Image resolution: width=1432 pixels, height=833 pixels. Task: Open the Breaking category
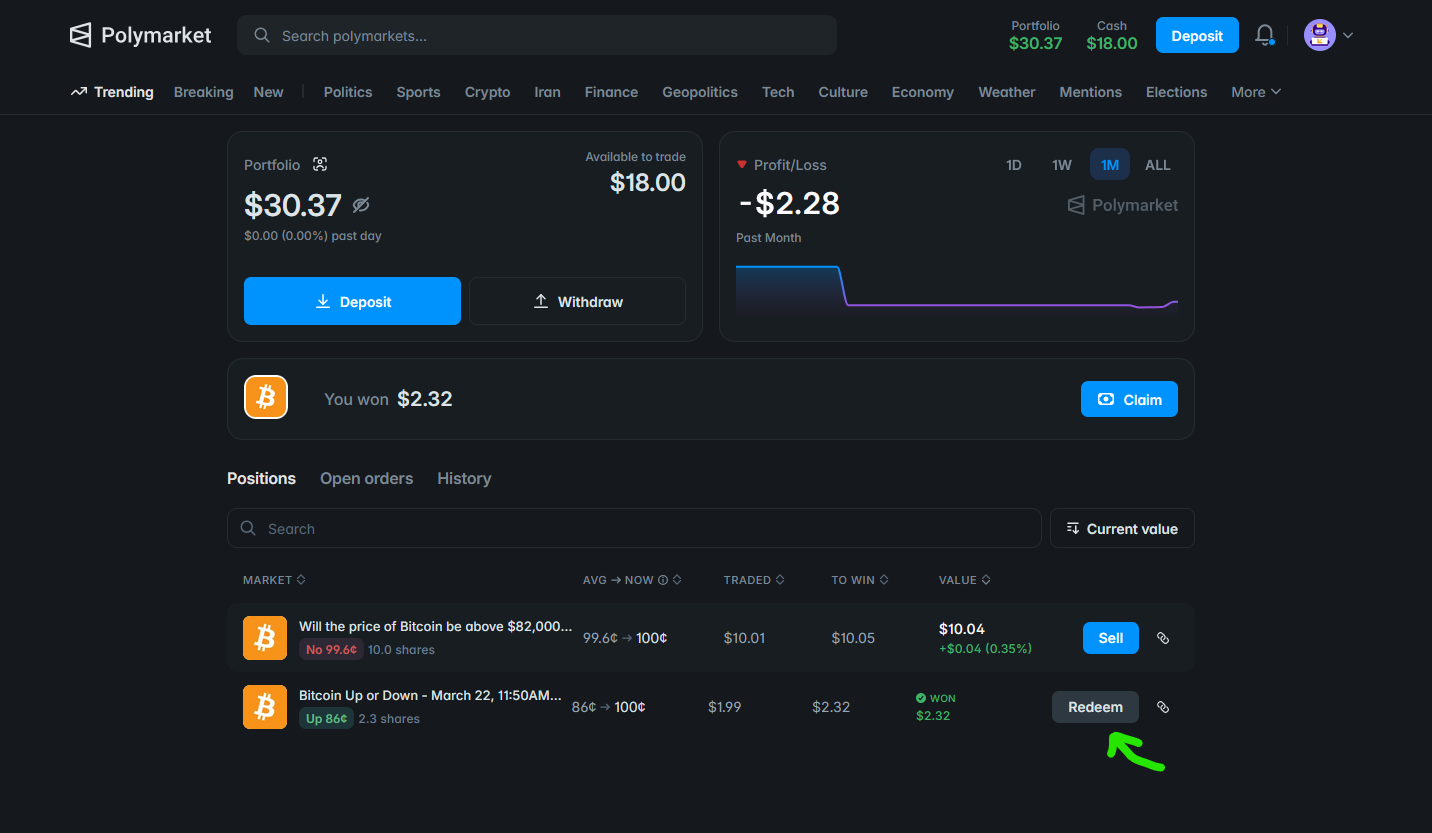point(203,92)
